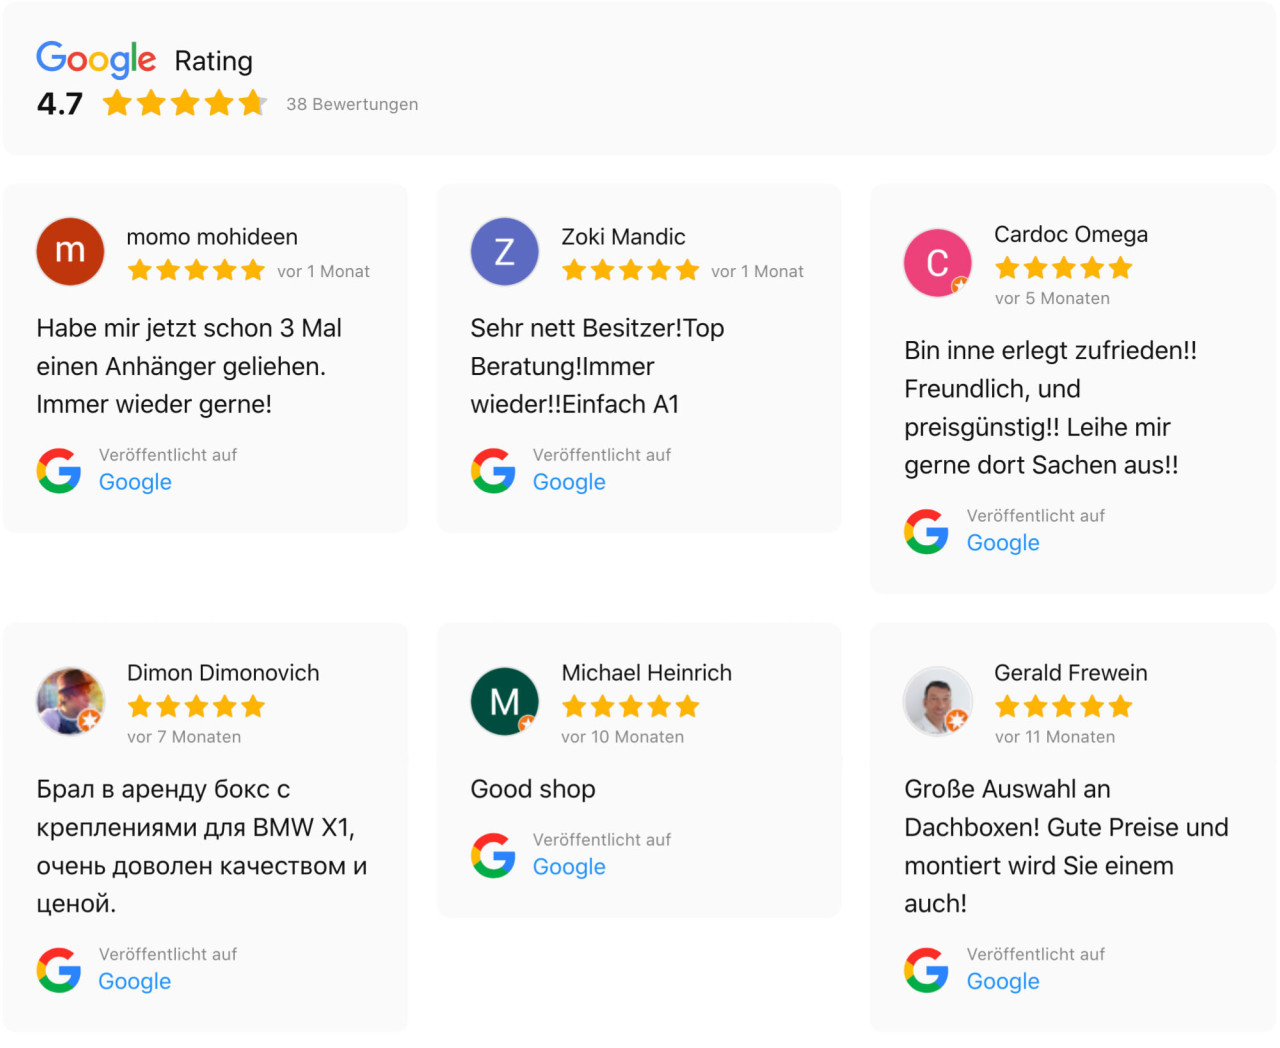Click the Google icon in Gerald Frewein's review

[926, 969]
